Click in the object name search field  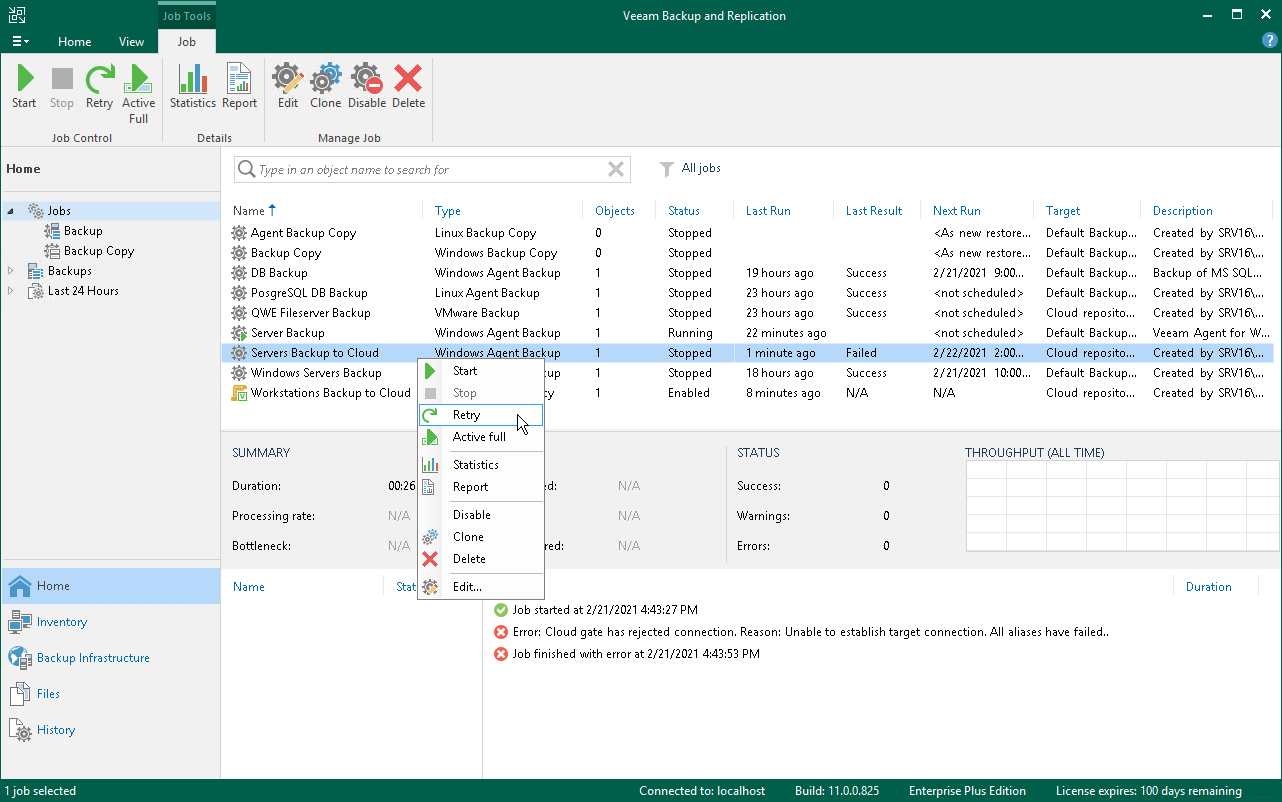[x=431, y=170]
